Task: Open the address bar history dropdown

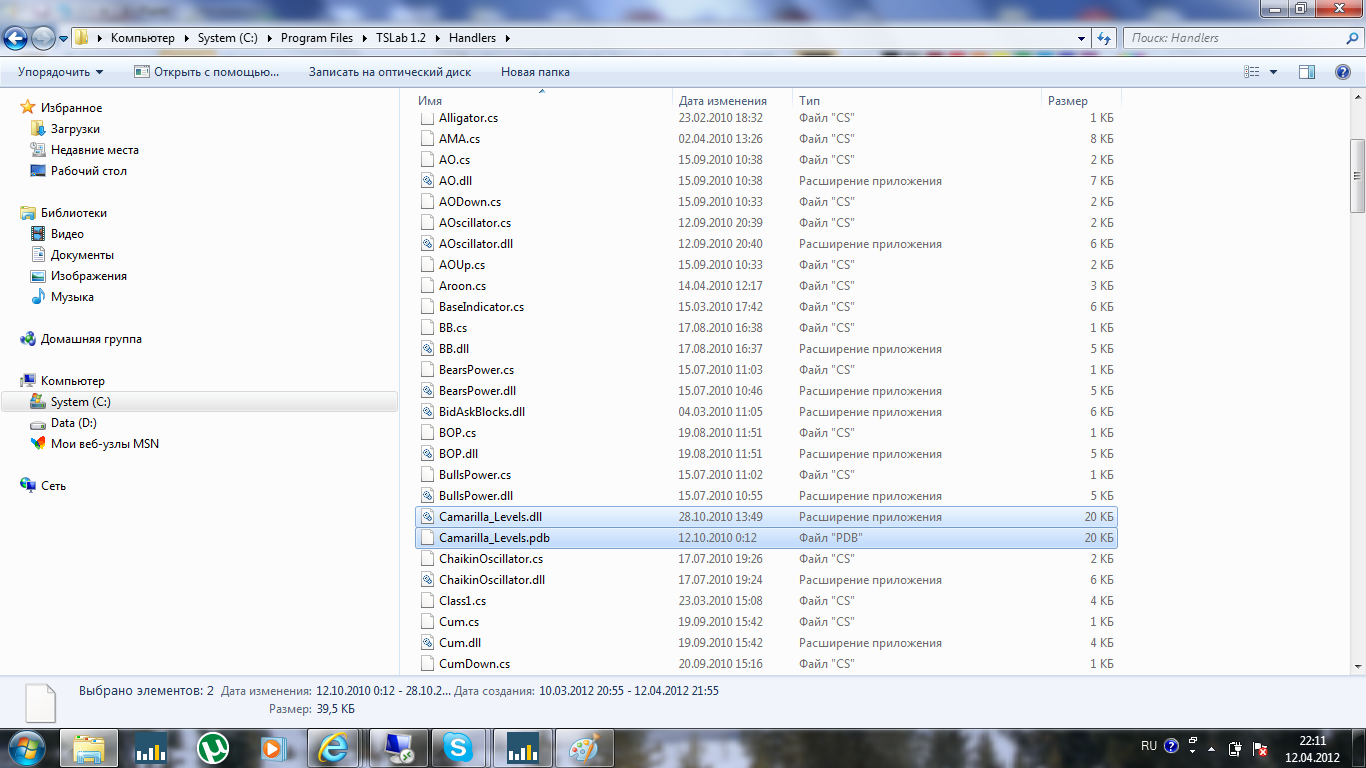Action: [x=1083, y=38]
